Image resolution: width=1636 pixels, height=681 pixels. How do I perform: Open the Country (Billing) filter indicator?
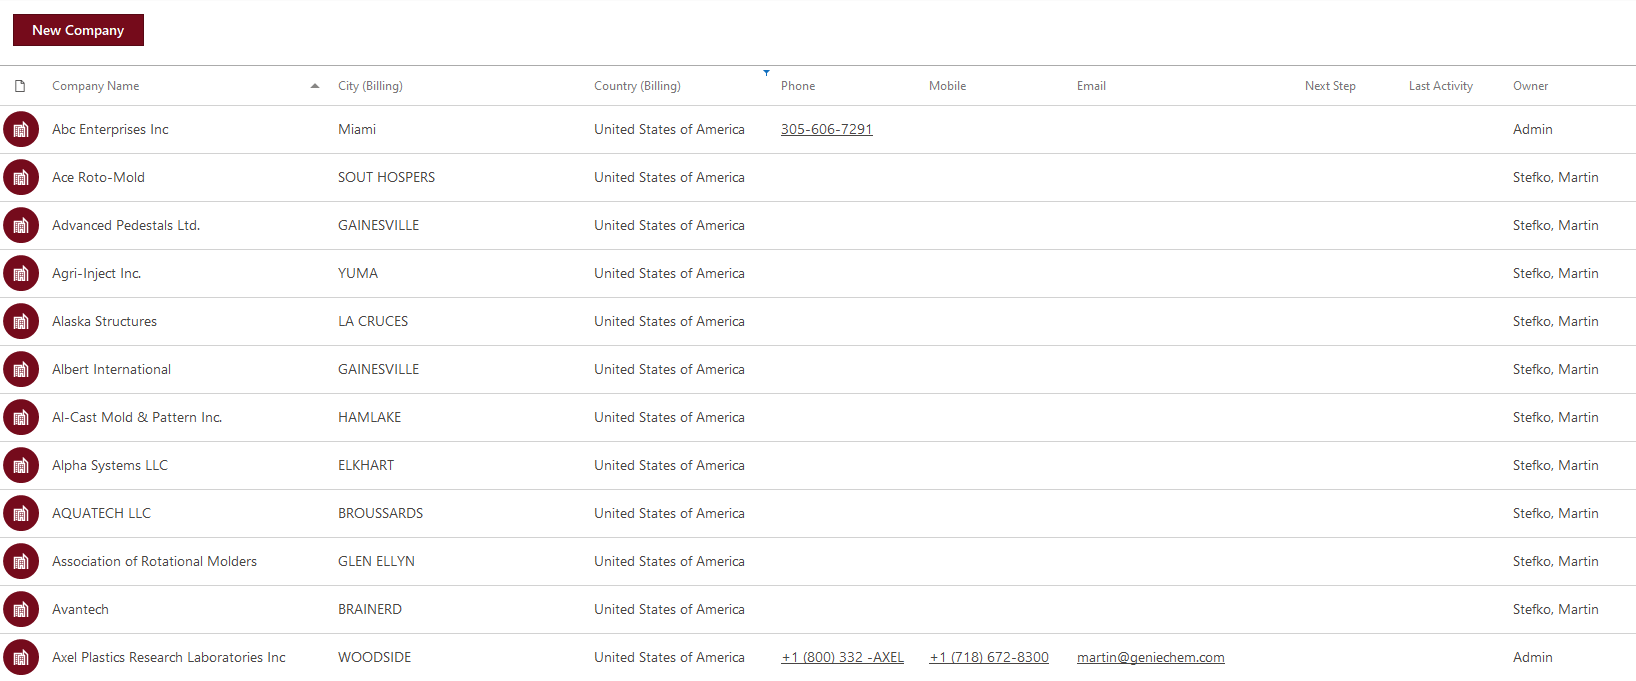766,73
